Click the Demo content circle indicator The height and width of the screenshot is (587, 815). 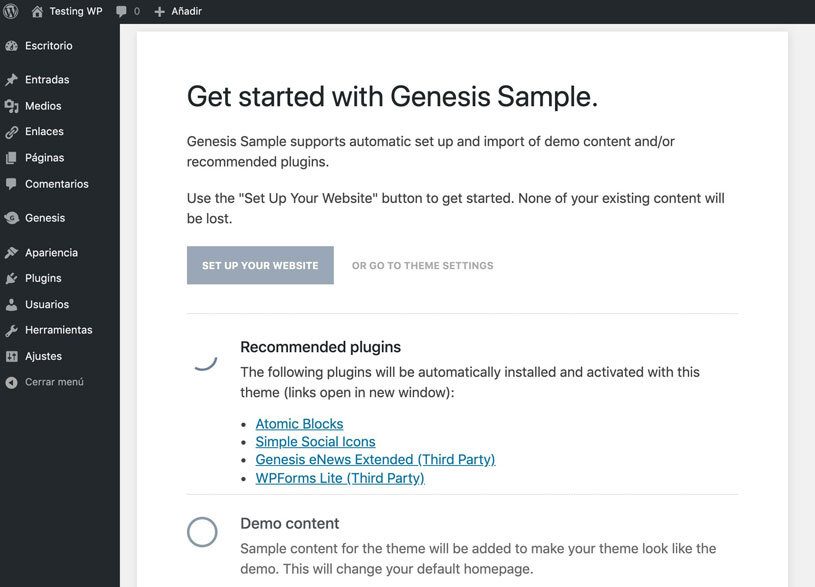(x=202, y=532)
